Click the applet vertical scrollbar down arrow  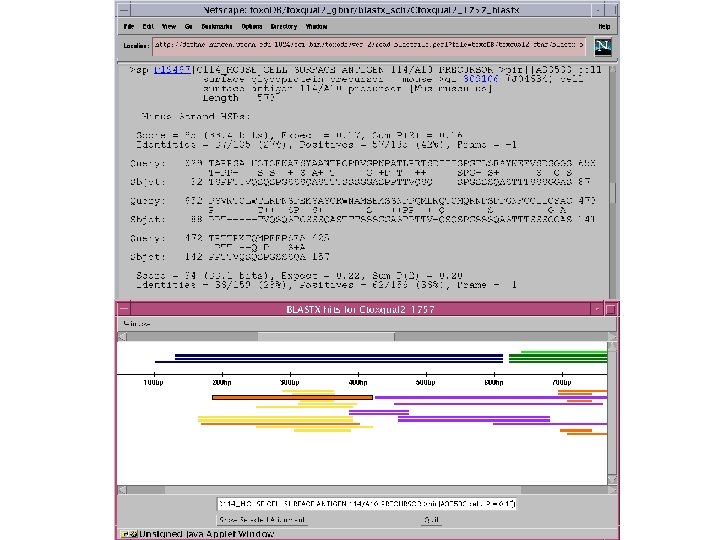pyautogui.click(x=612, y=480)
